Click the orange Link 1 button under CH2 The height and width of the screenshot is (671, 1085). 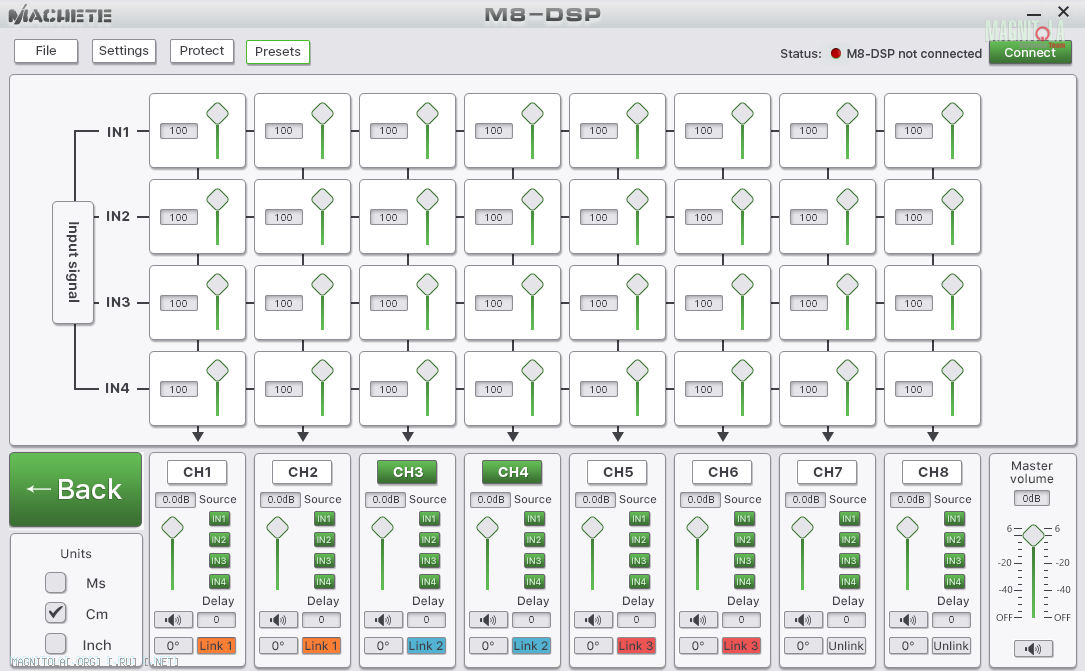[x=321, y=646]
